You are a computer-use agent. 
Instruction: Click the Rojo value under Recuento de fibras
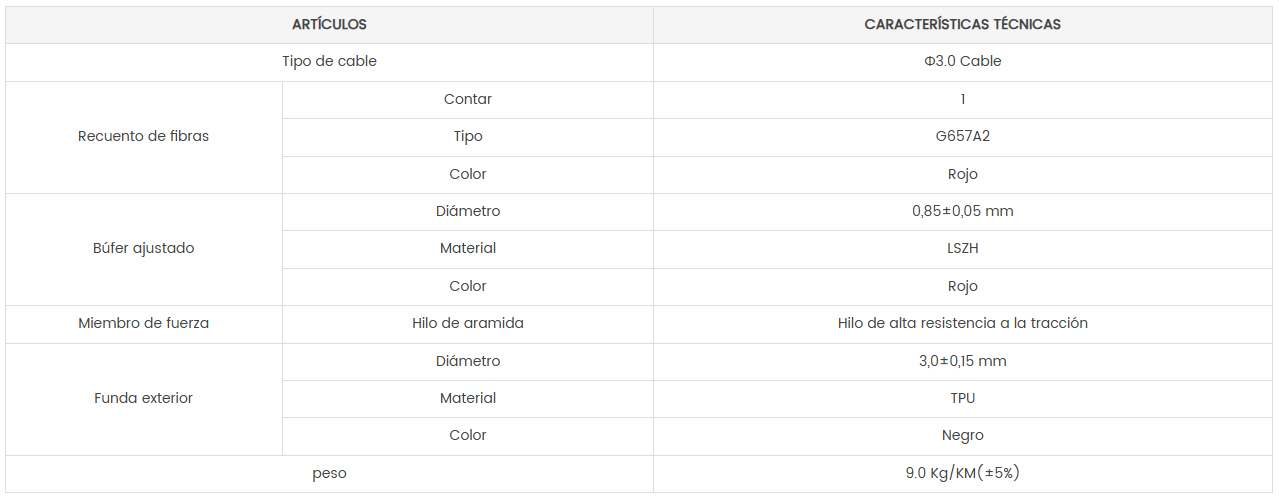(963, 174)
